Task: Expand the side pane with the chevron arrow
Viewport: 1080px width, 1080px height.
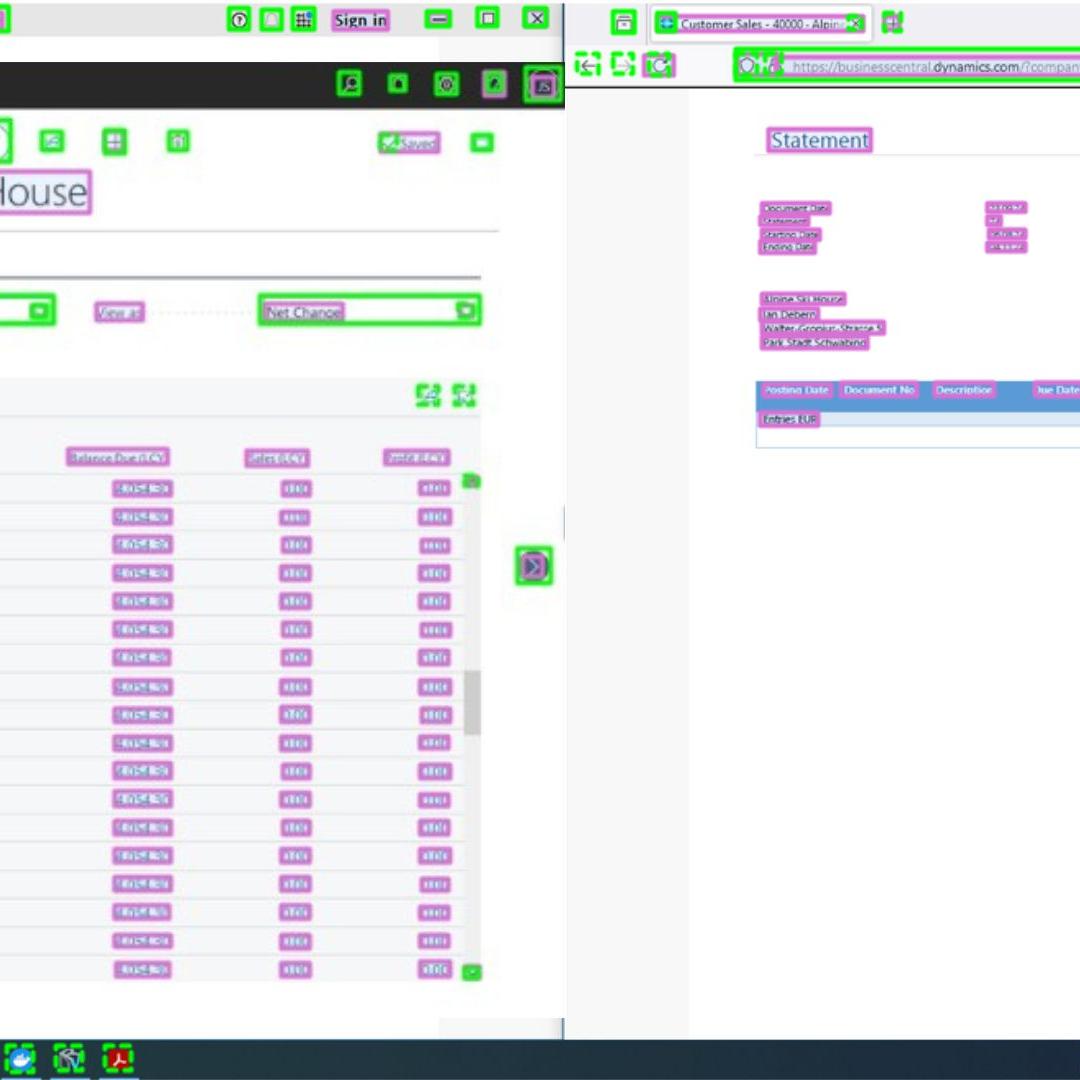Action: click(534, 566)
